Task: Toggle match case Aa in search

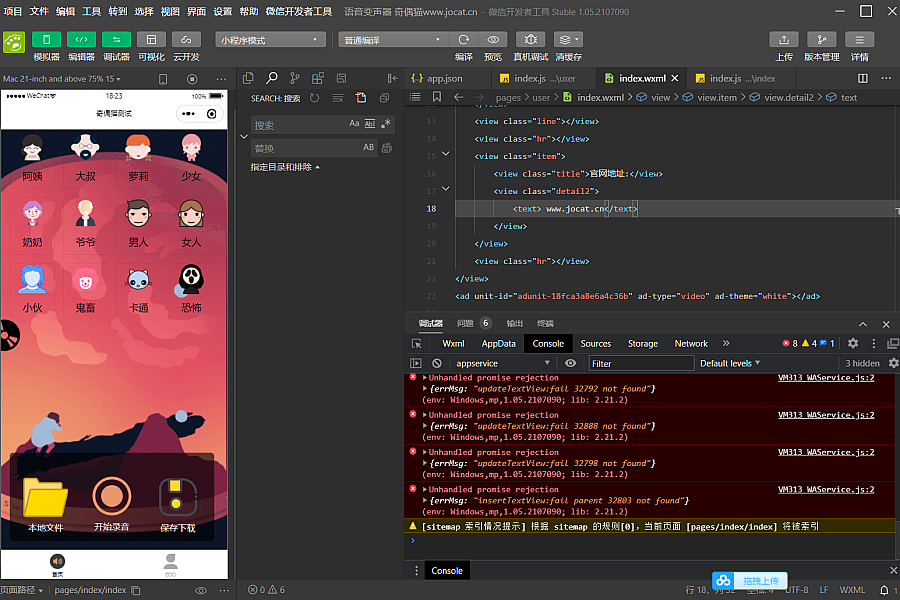Action: (354, 123)
